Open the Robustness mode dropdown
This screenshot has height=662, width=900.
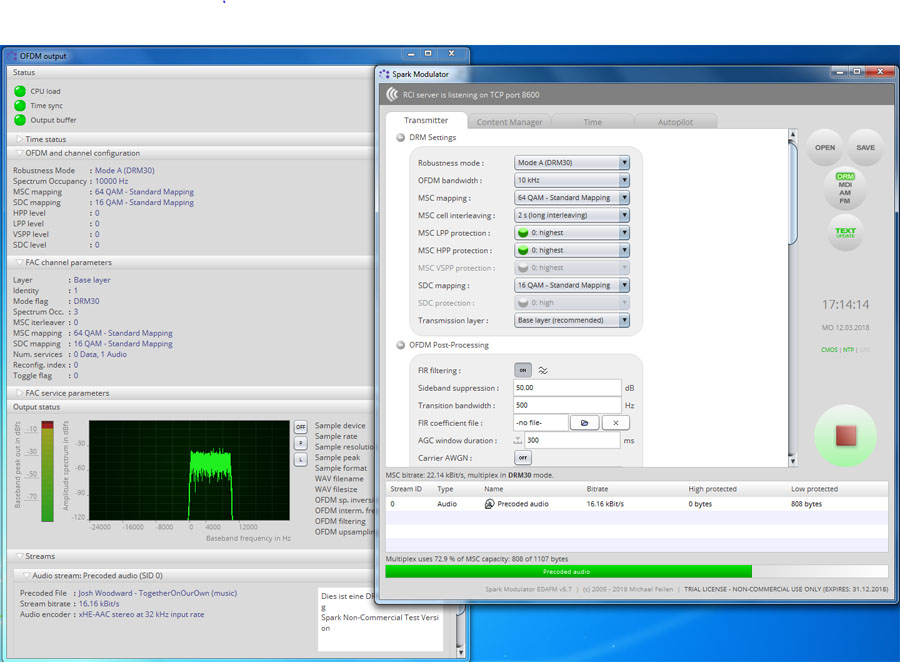(572, 163)
